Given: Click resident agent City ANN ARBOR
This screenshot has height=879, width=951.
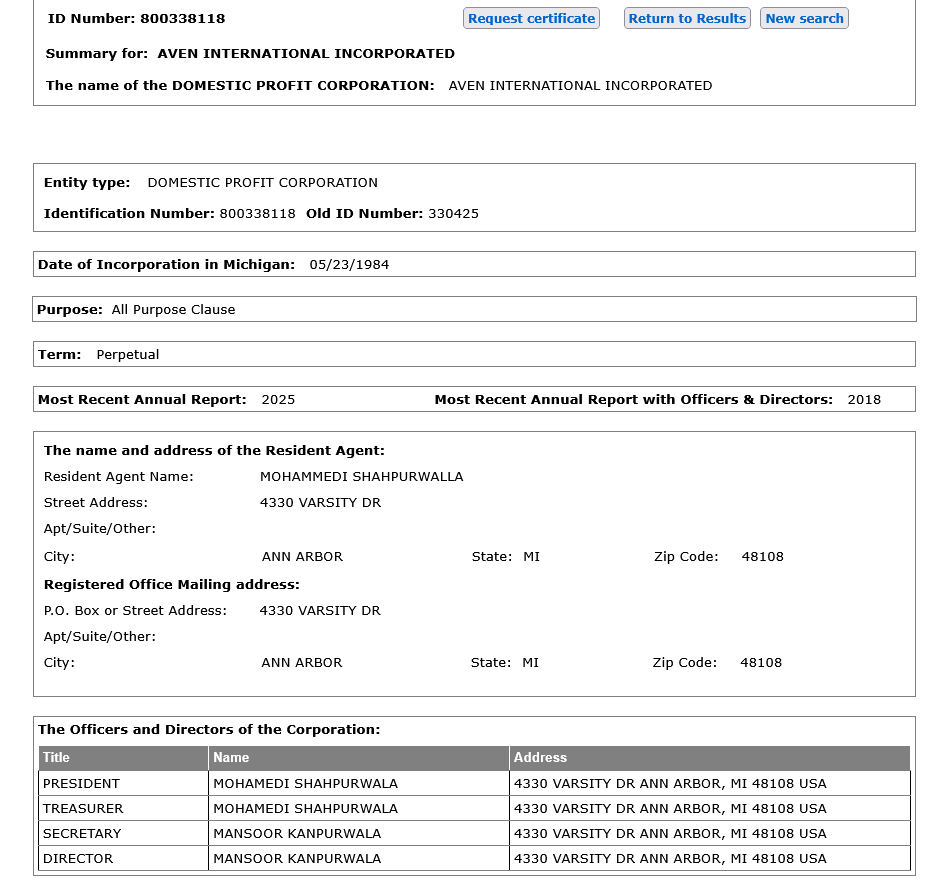Looking at the screenshot, I should (x=303, y=556).
